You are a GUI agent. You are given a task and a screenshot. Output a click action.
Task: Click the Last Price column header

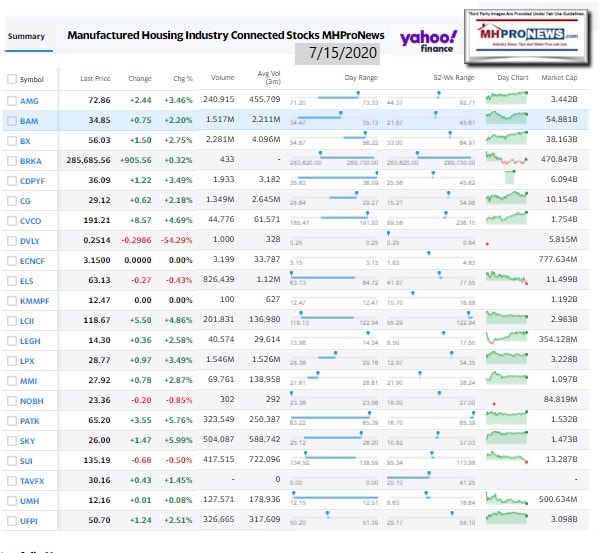(x=95, y=78)
